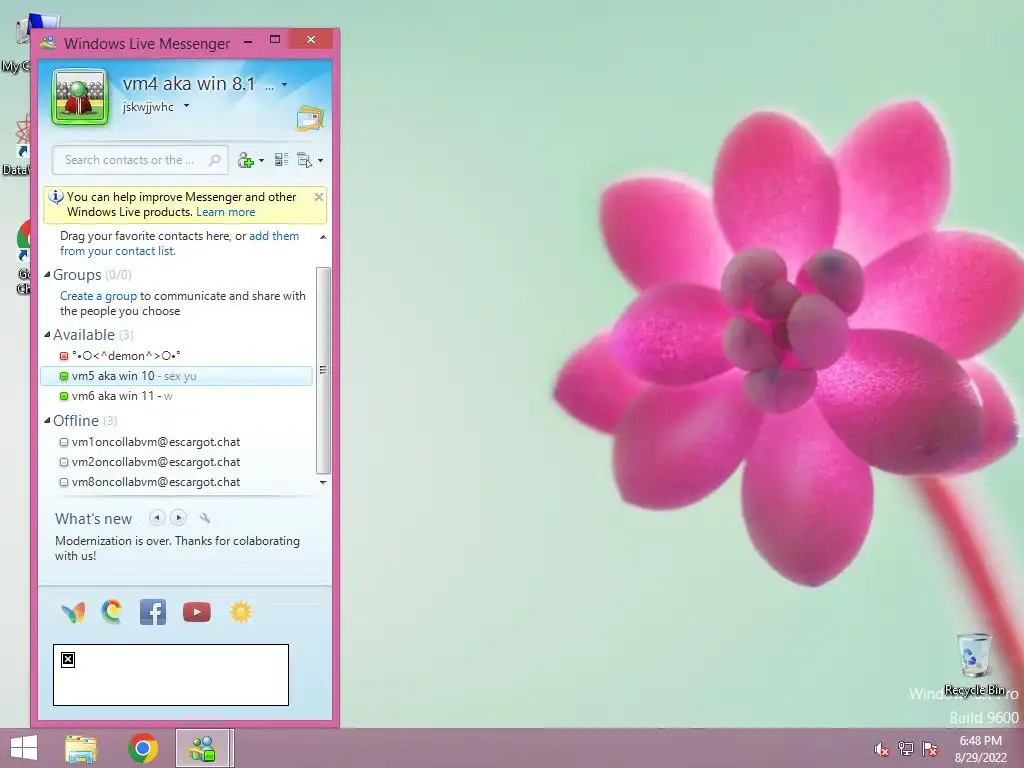Click the search magnifier icon

coord(214,160)
